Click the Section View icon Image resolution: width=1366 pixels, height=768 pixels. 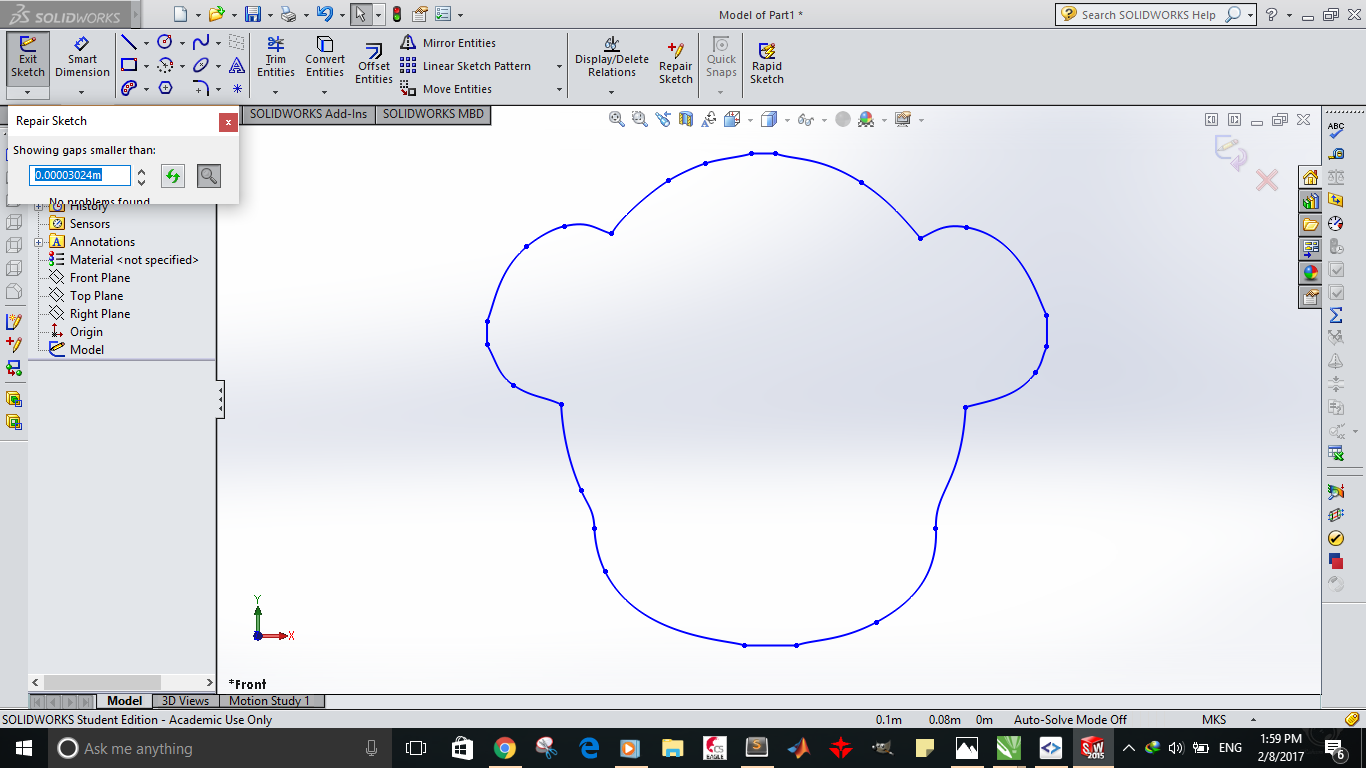pos(686,119)
